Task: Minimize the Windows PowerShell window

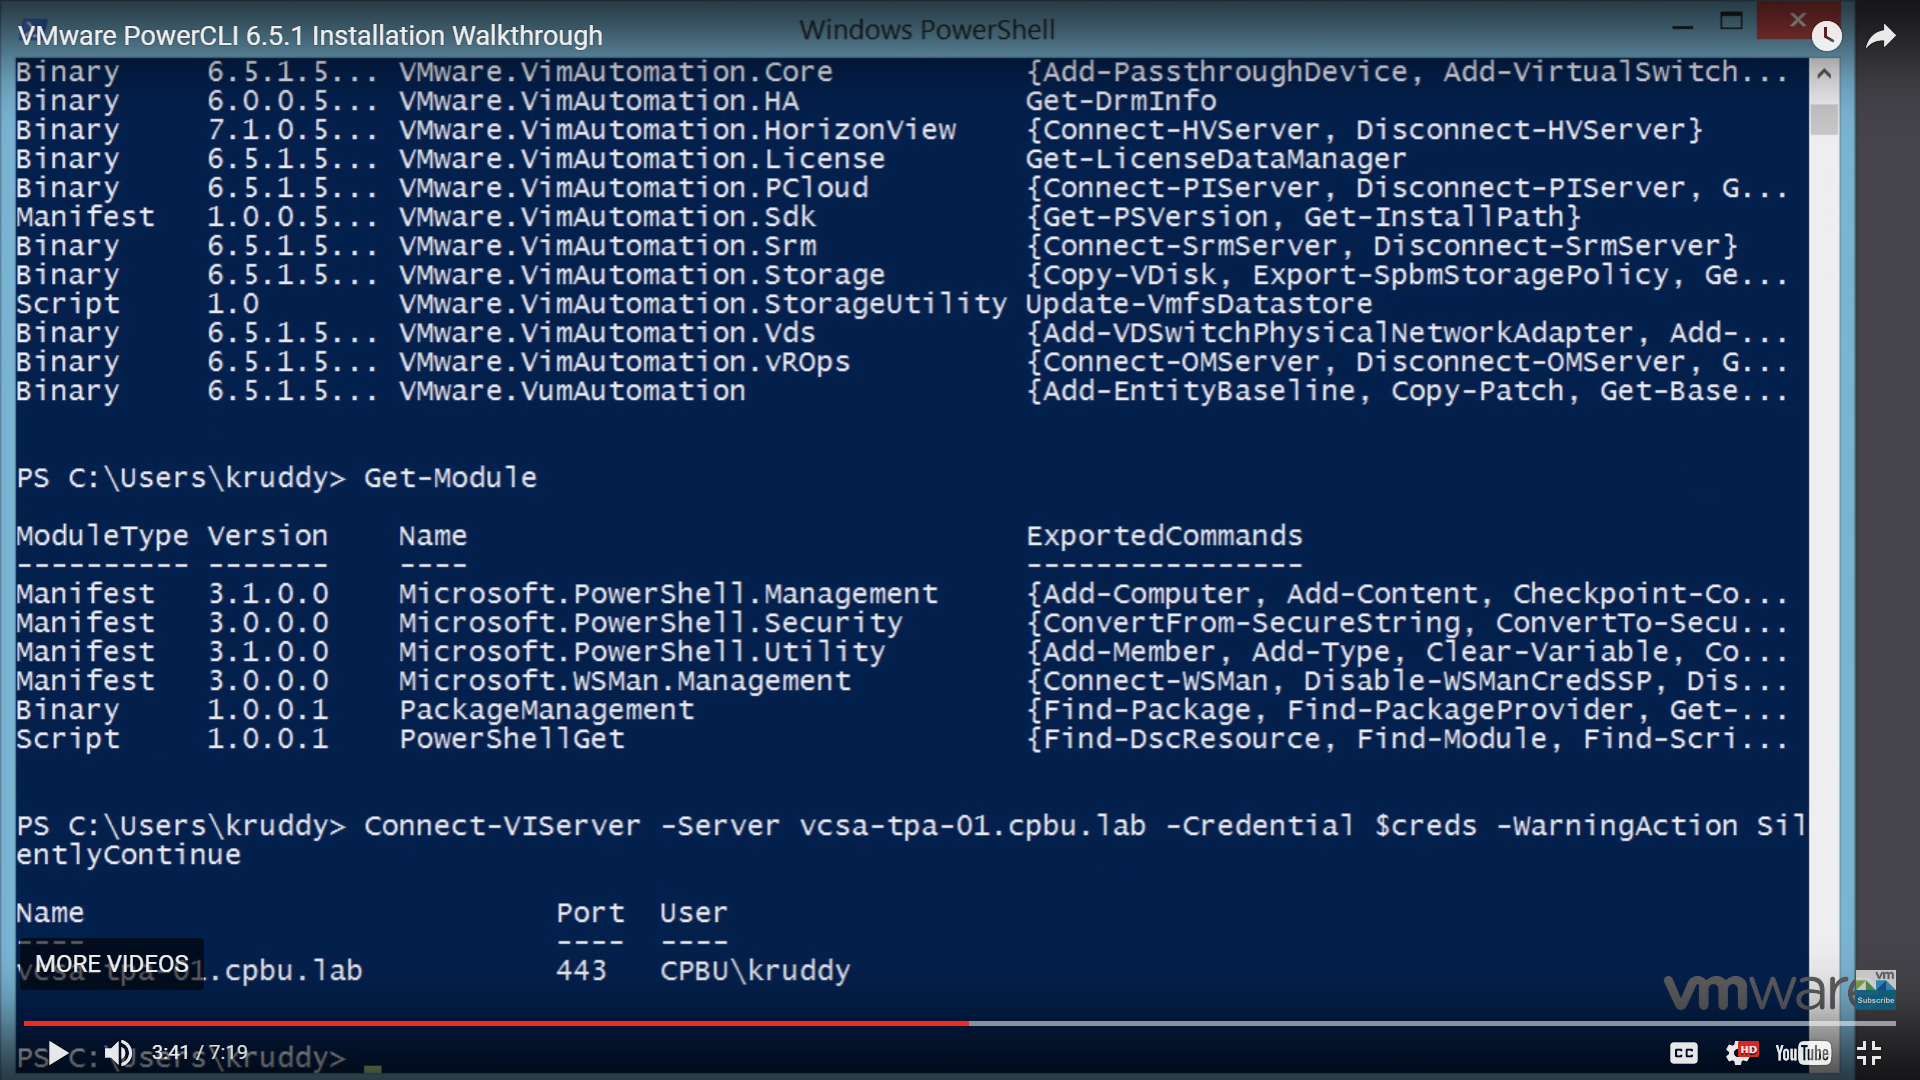Action: (1683, 25)
